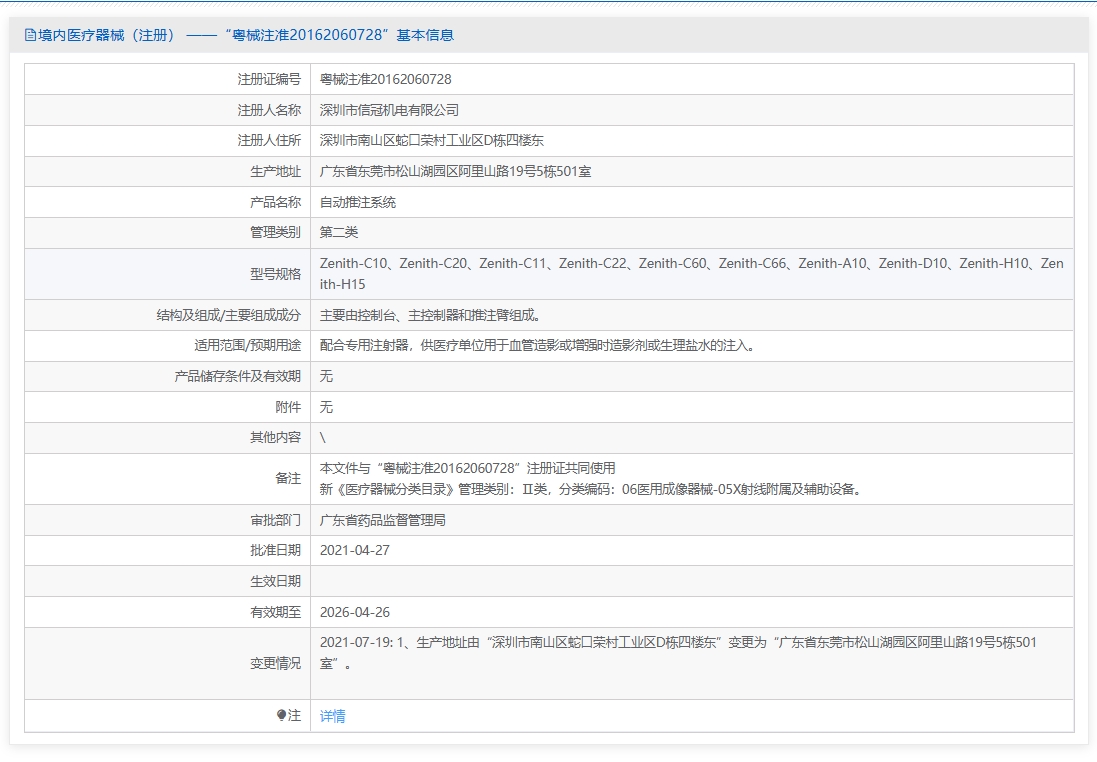Select approving department 广东省药品监督管理局
This screenshot has height=762, width=1097.
click(383, 520)
